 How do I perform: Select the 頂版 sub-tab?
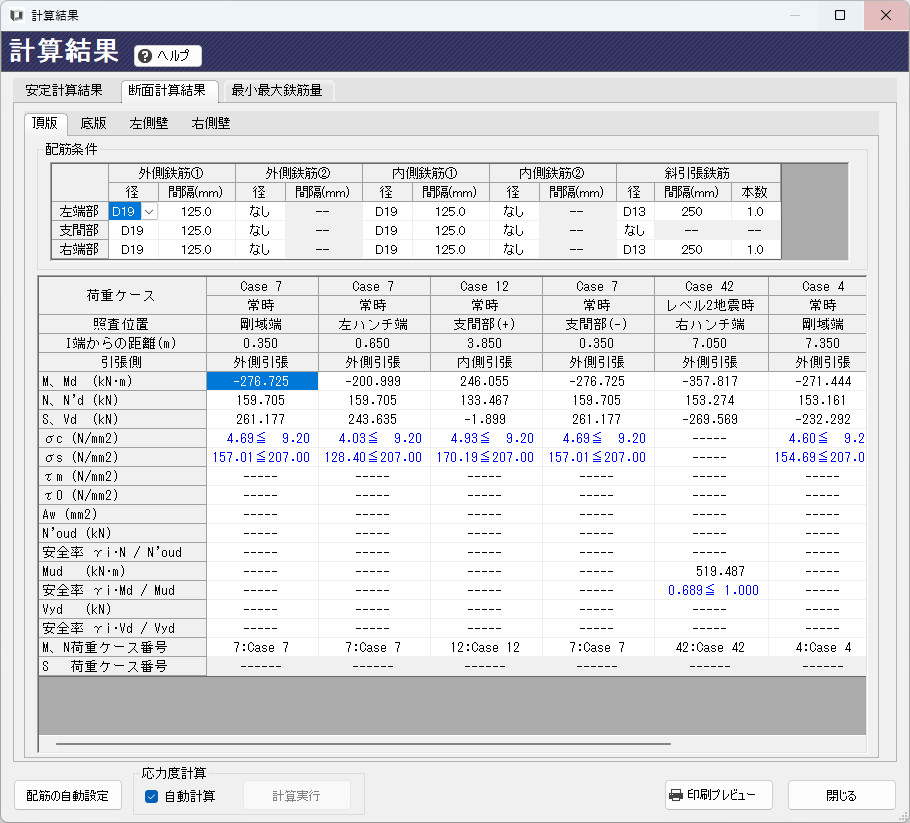[x=45, y=123]
